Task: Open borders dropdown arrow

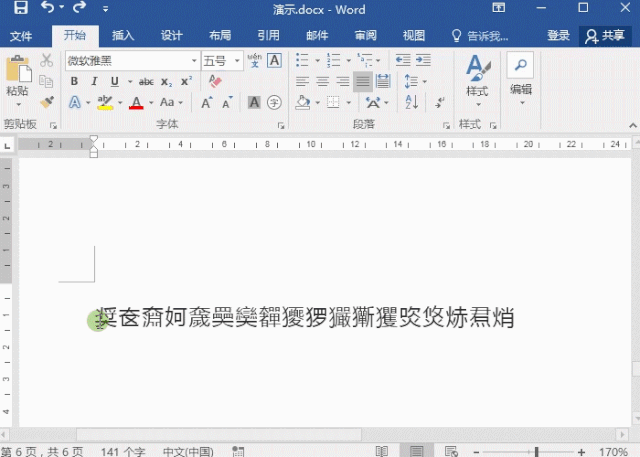Action: tap(349, 103)
